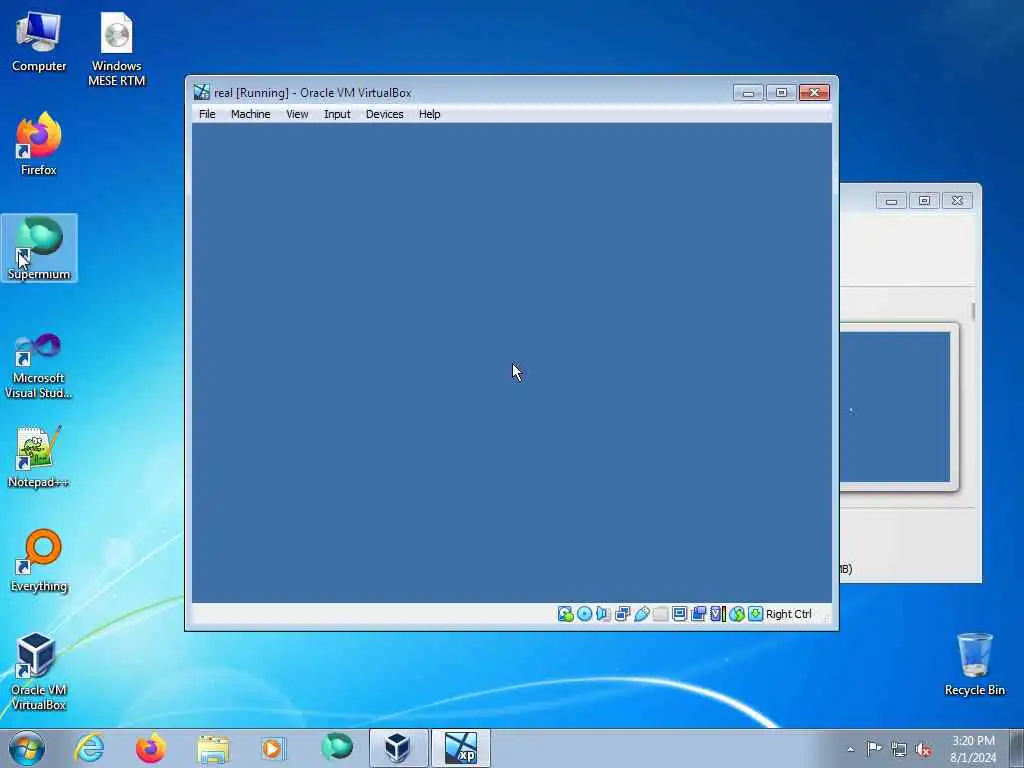Open Windows Media Player from the taskbar
This screenshot has height=768, width=1024.
pyautogui.click(x=273, y=748)
